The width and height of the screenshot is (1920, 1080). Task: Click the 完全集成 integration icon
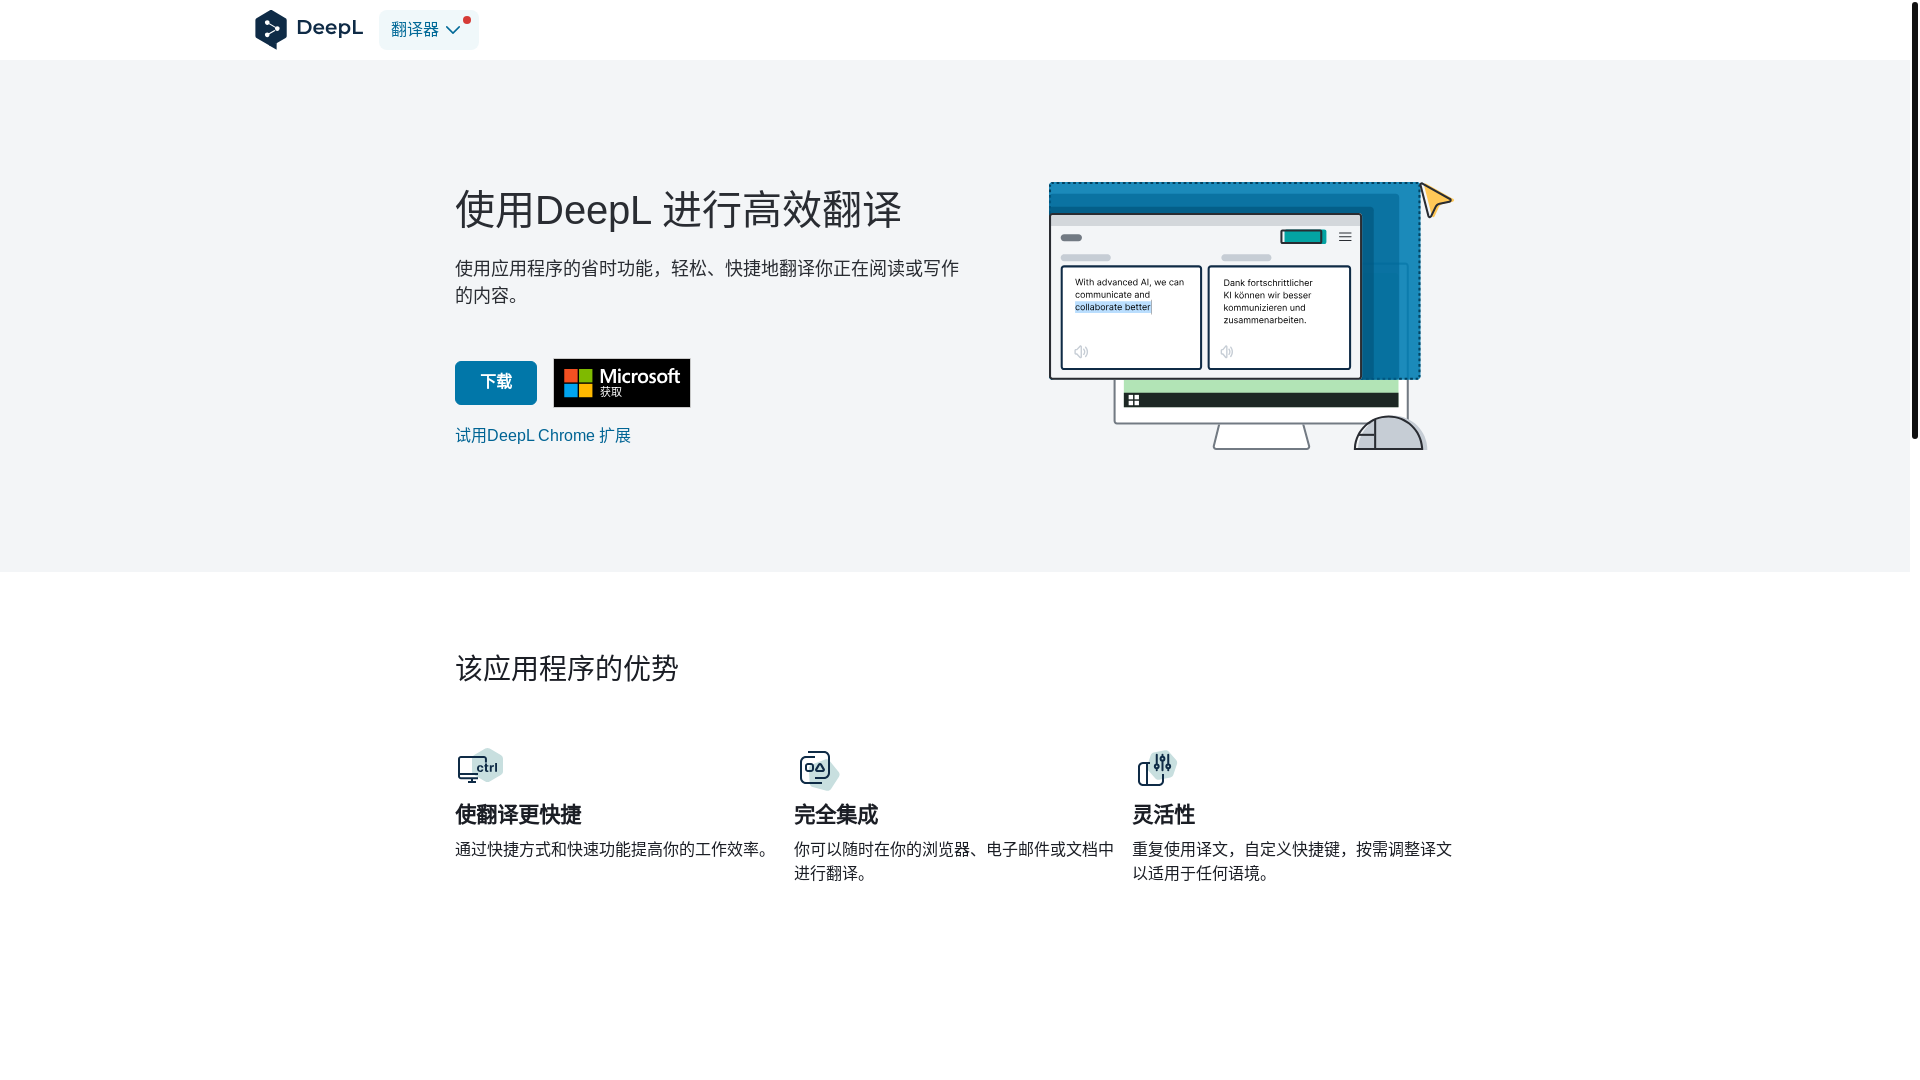[x=818, y=770]
